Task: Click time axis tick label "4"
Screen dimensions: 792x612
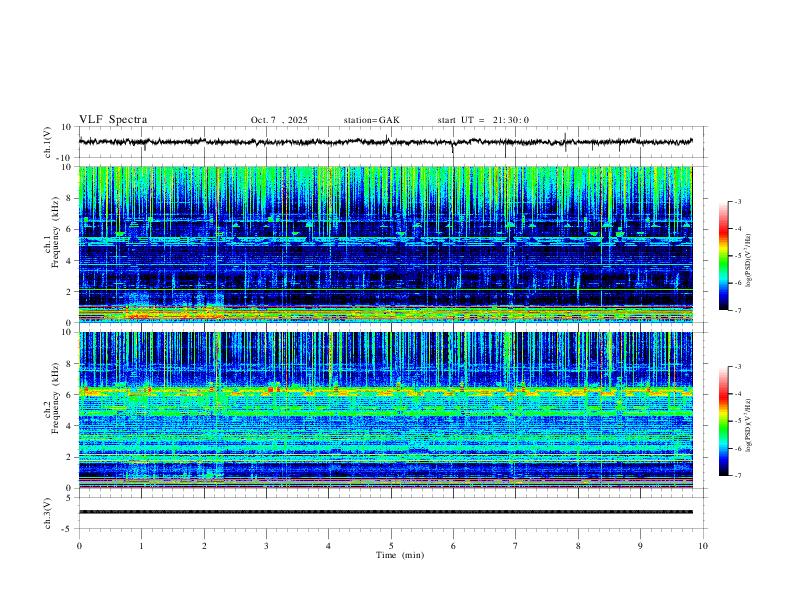Action: pyautogui.click(x=328, y=546)
